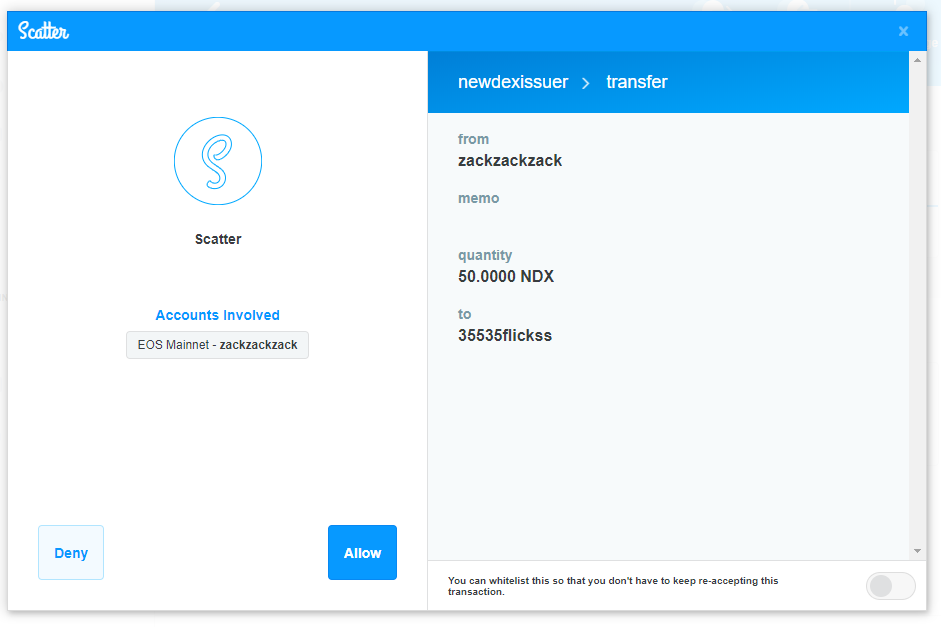Click the circular Scatter app logo
941x627 pixels.
(218, 161)
